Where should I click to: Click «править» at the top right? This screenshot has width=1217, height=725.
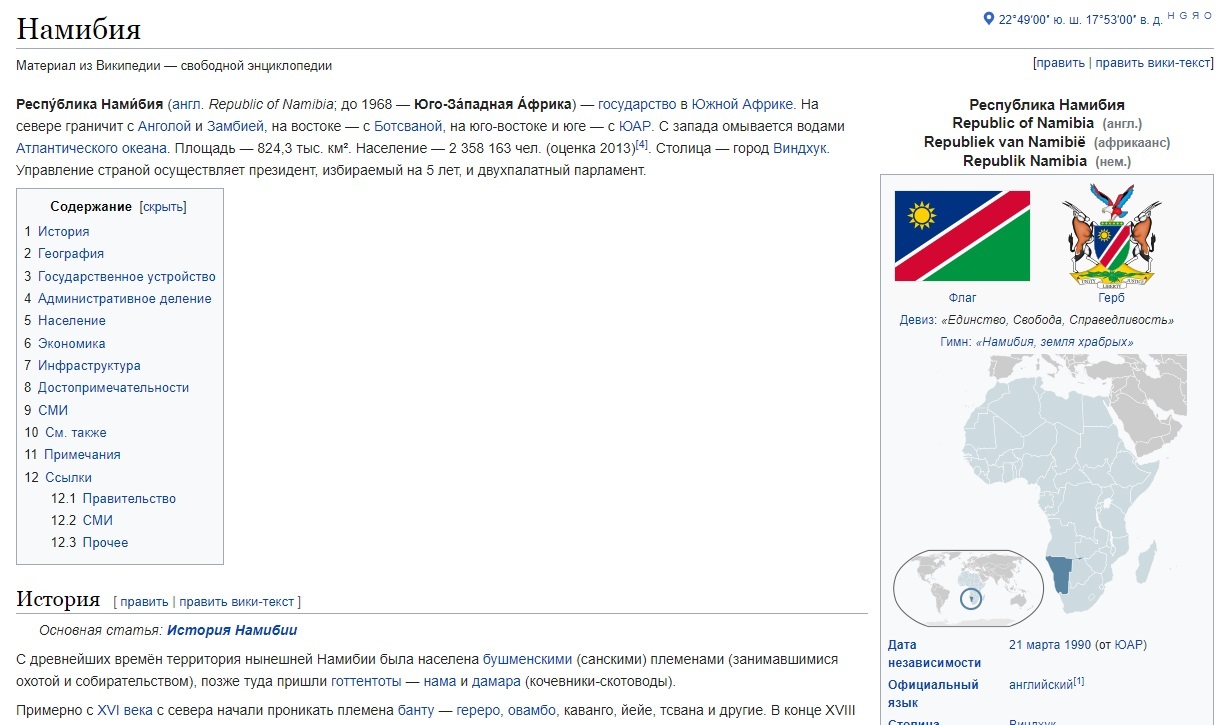coord(1060,63)
